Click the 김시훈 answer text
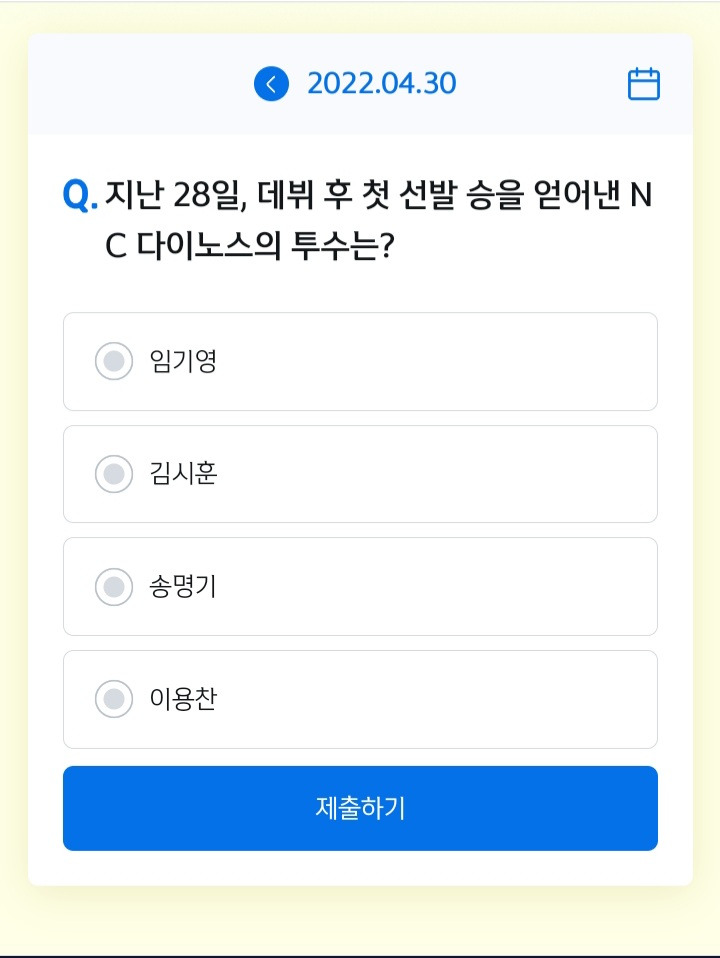Screen dimensions: 720x958 183,474
